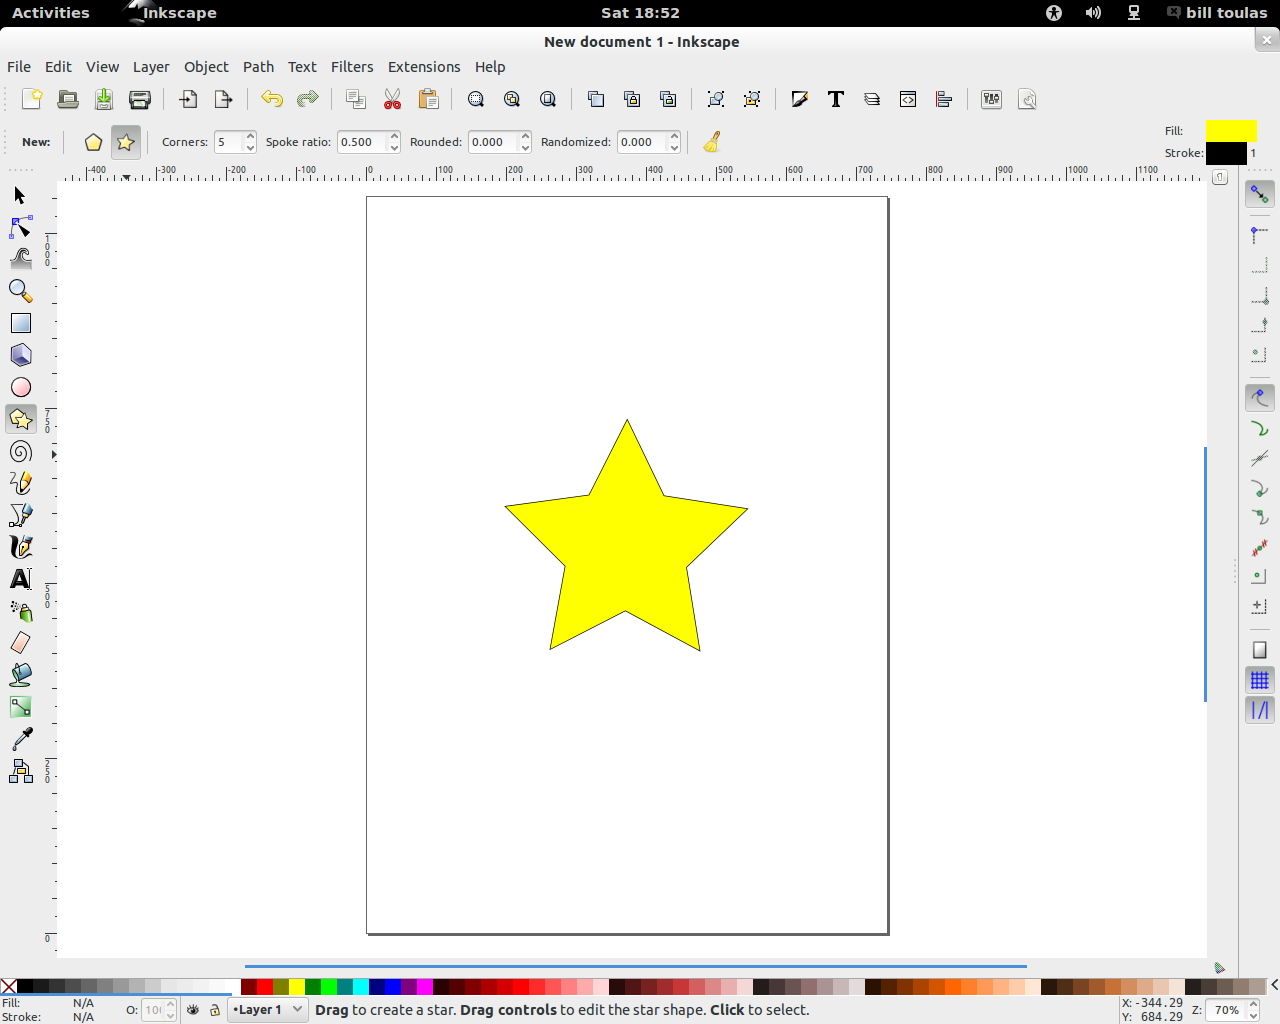
Task: Choose the Ellipse tool
Action: [20, 387]
